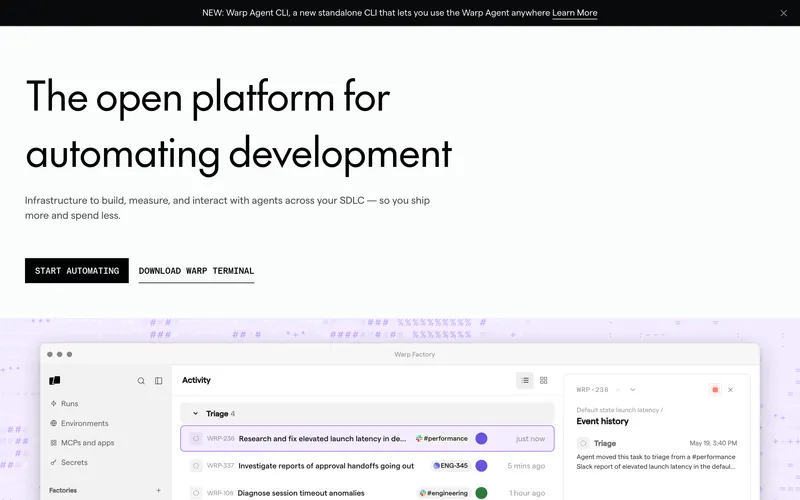Follow the DOWNLOAD WARP TERMINAL link

click(x=196, y=271)
